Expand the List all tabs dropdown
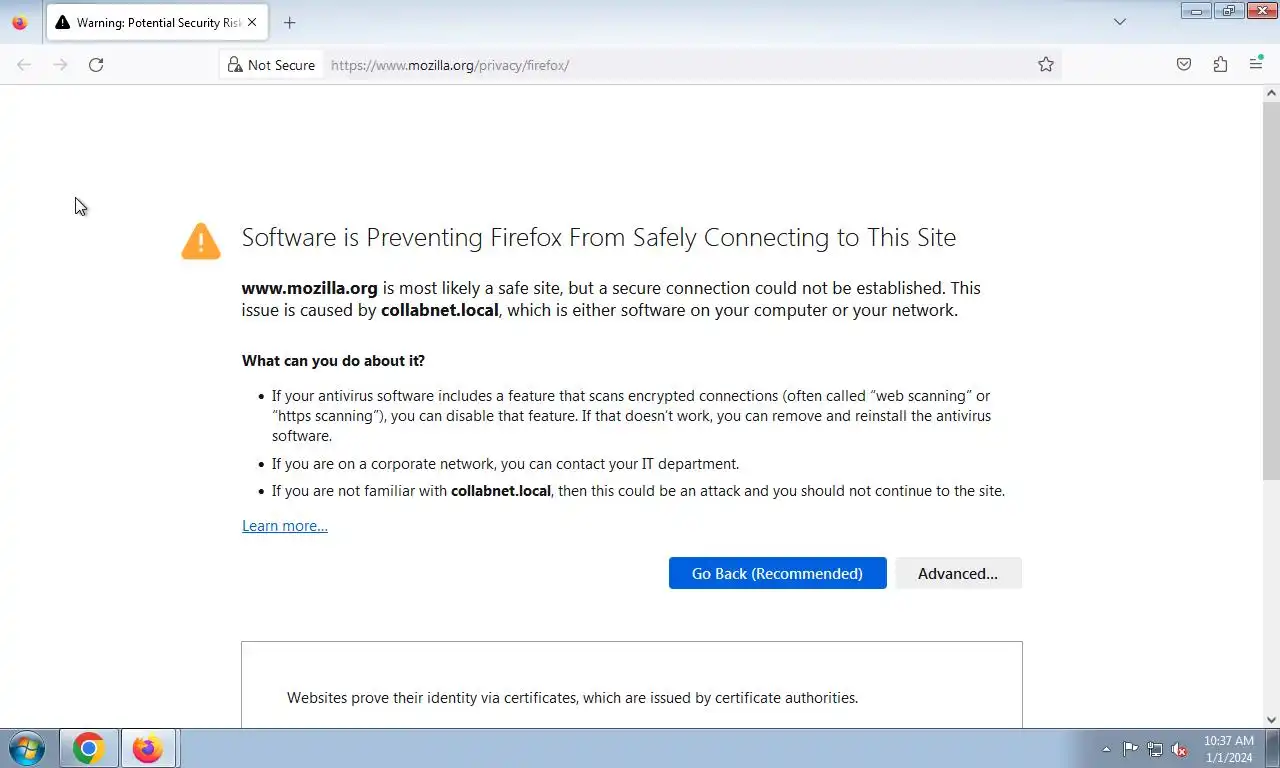 [1120, 22]
